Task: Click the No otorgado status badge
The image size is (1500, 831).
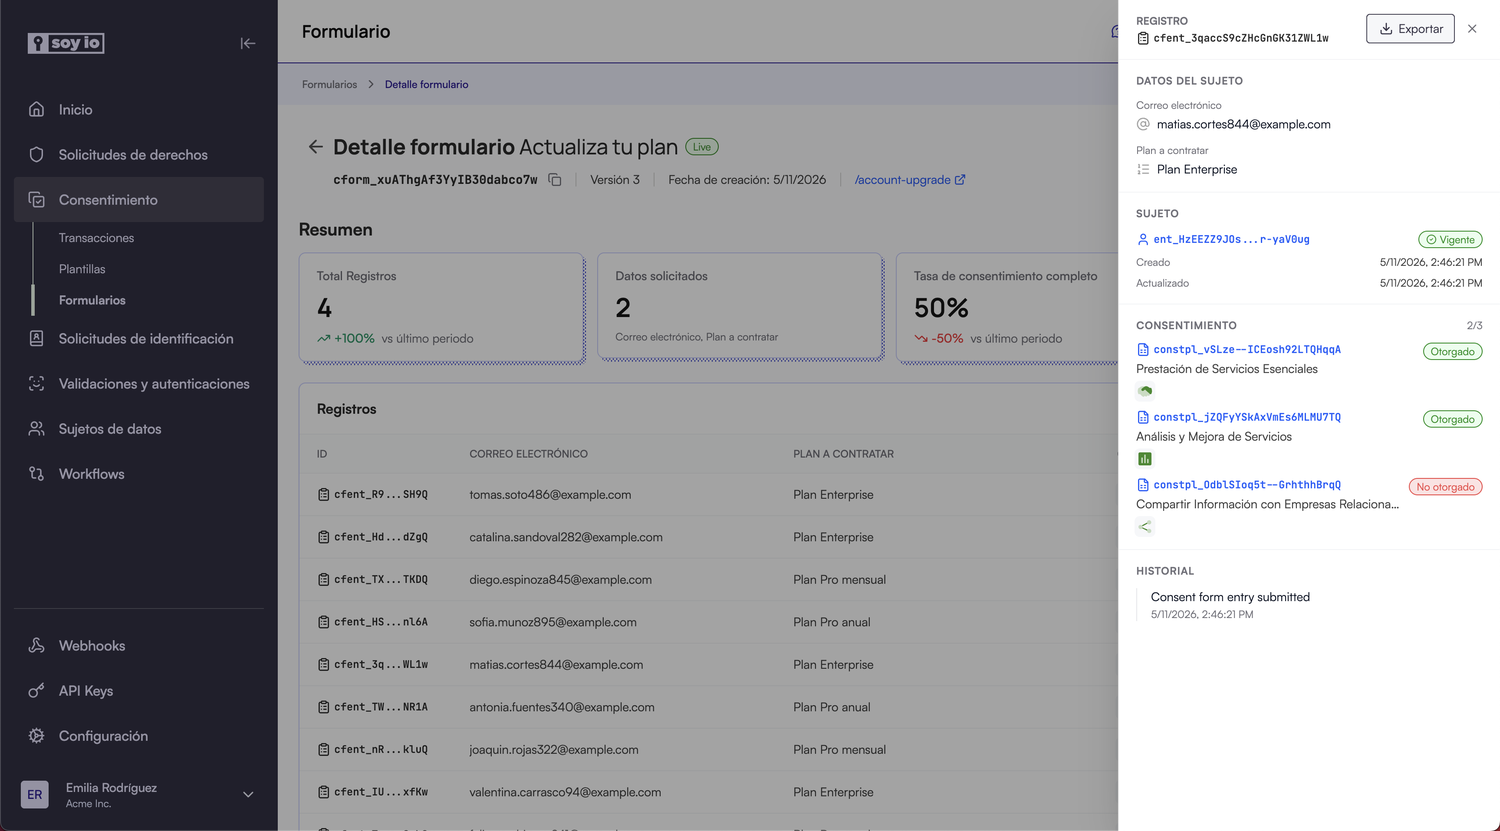Action: coord(1445,487)
